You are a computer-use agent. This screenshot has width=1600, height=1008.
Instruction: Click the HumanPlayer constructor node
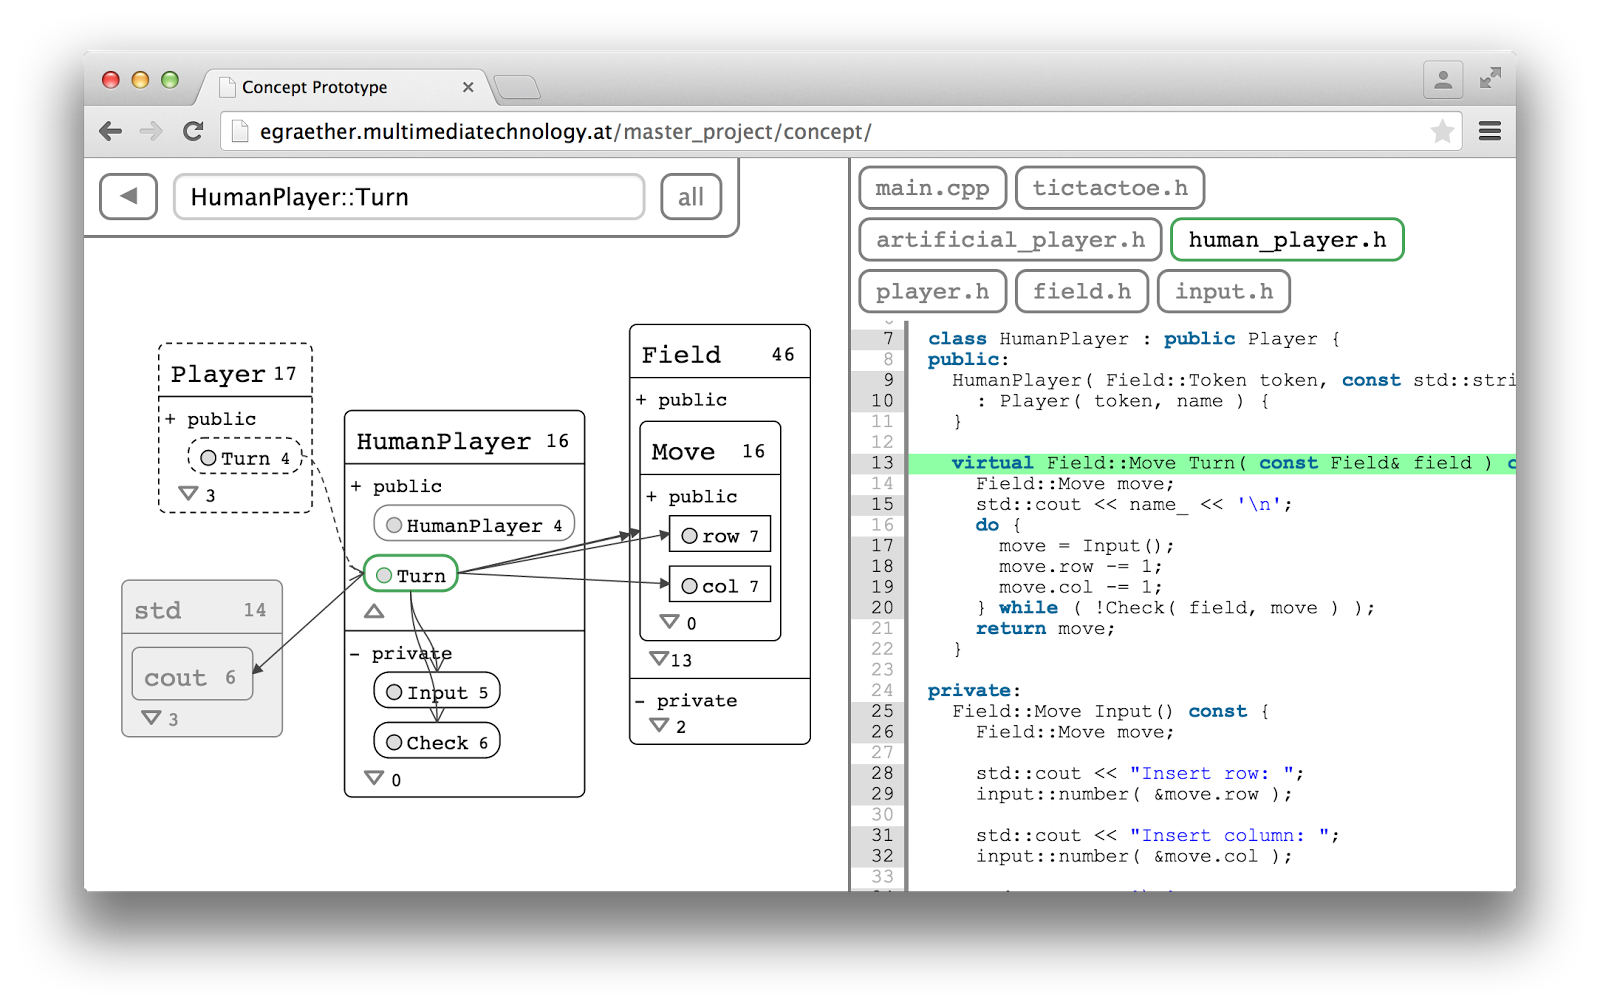point(472,523)
